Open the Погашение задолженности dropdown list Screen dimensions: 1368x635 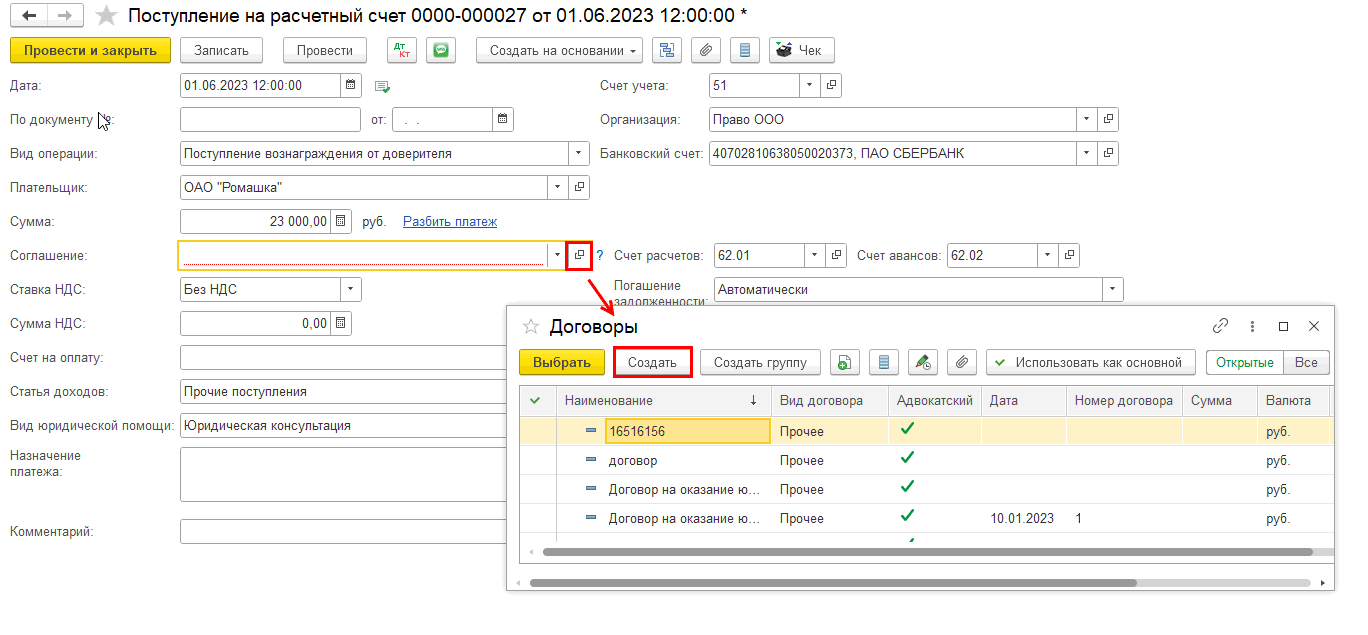tap(1111, 290)
